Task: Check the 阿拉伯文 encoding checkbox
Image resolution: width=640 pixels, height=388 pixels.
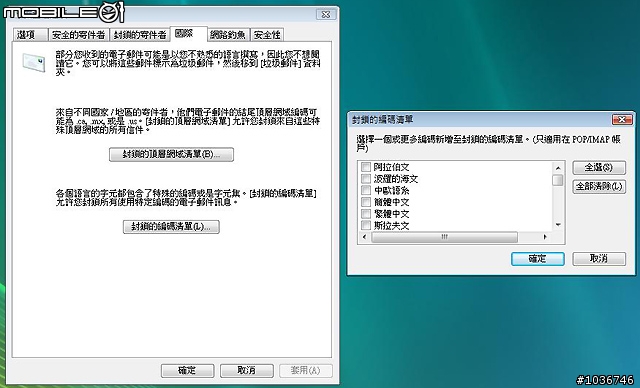Action: click(366, 167)
